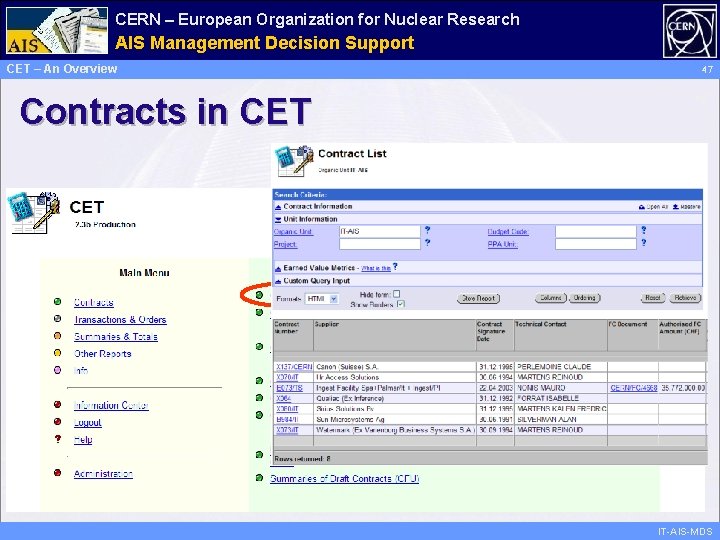720x540 pixels.
Task: Click the Open All icon
Action: [641, 207]
